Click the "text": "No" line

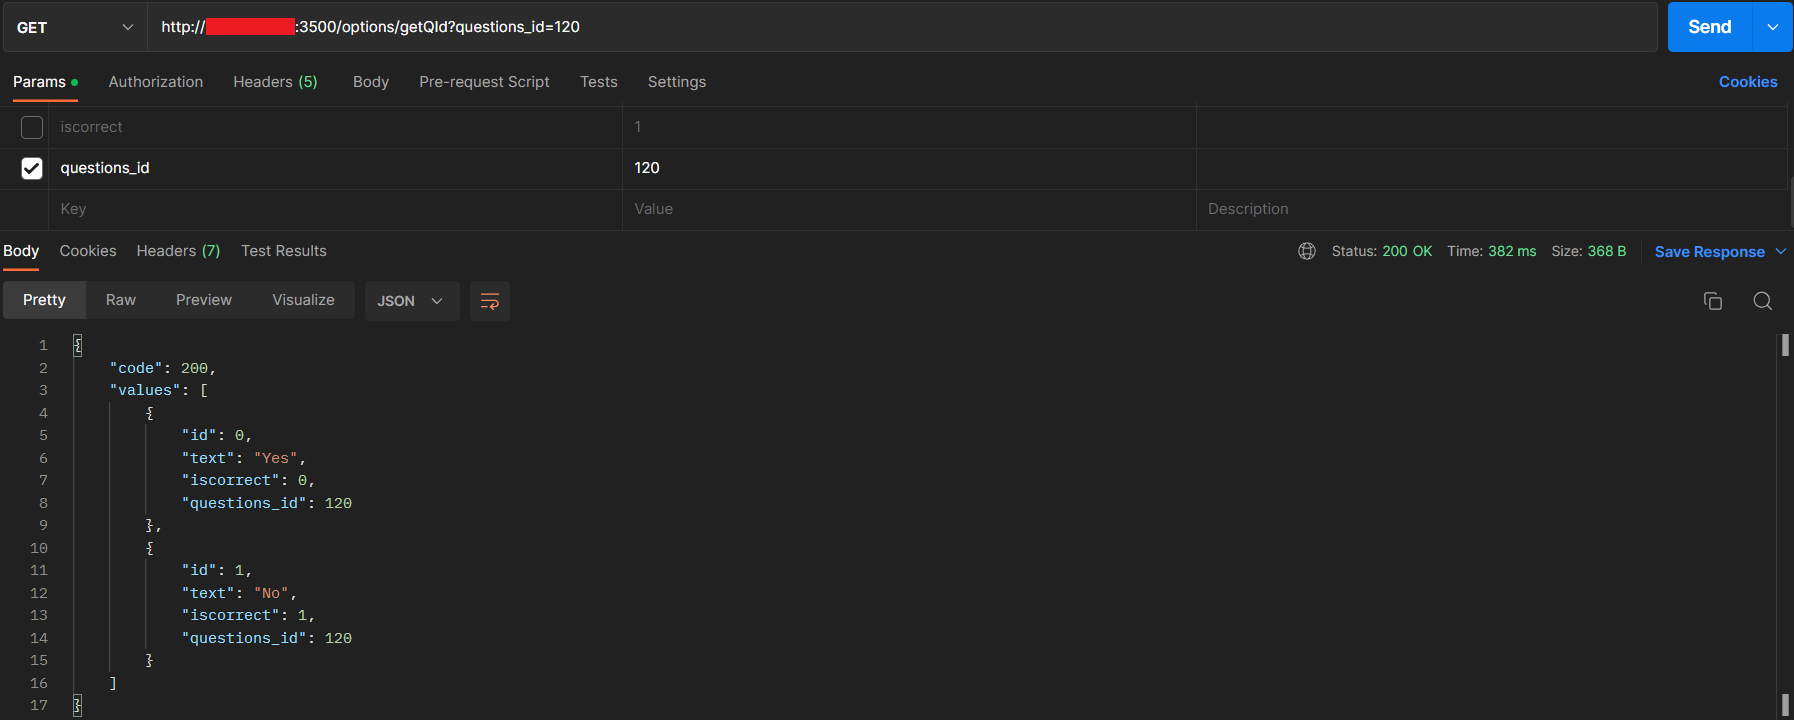tap(239, 593)
